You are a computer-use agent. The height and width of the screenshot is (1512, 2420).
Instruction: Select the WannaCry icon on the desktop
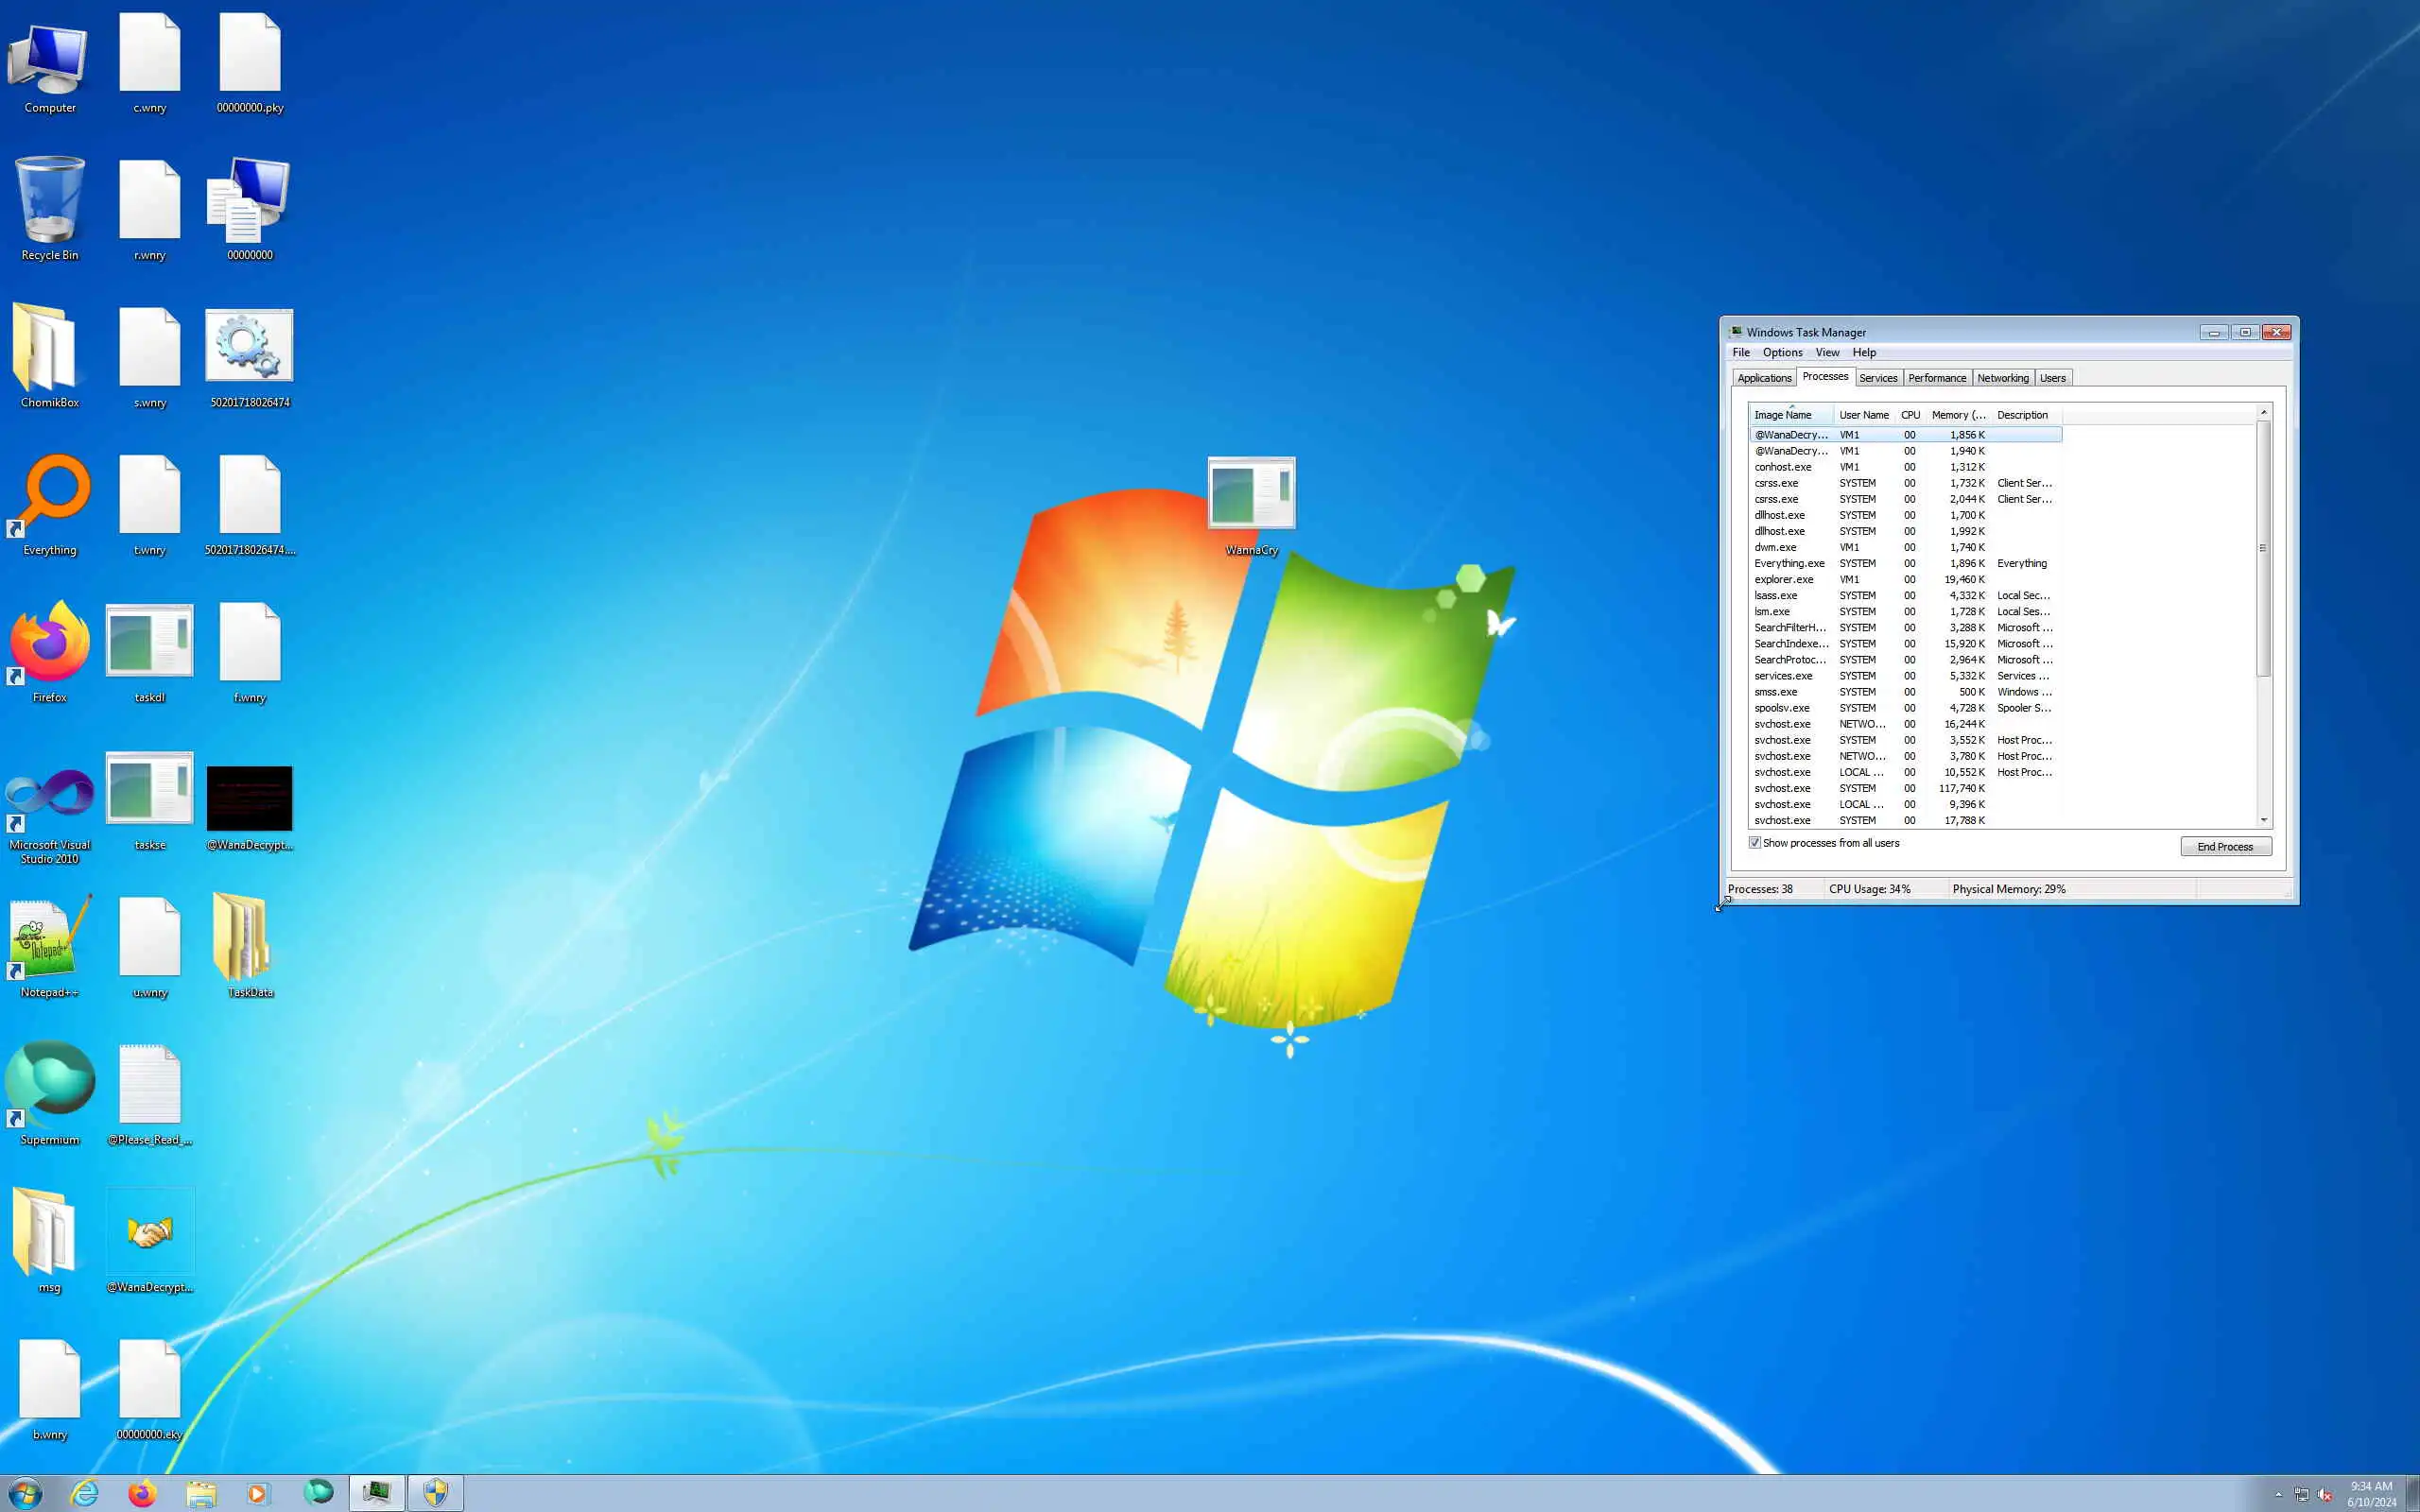pos(1251,494)
